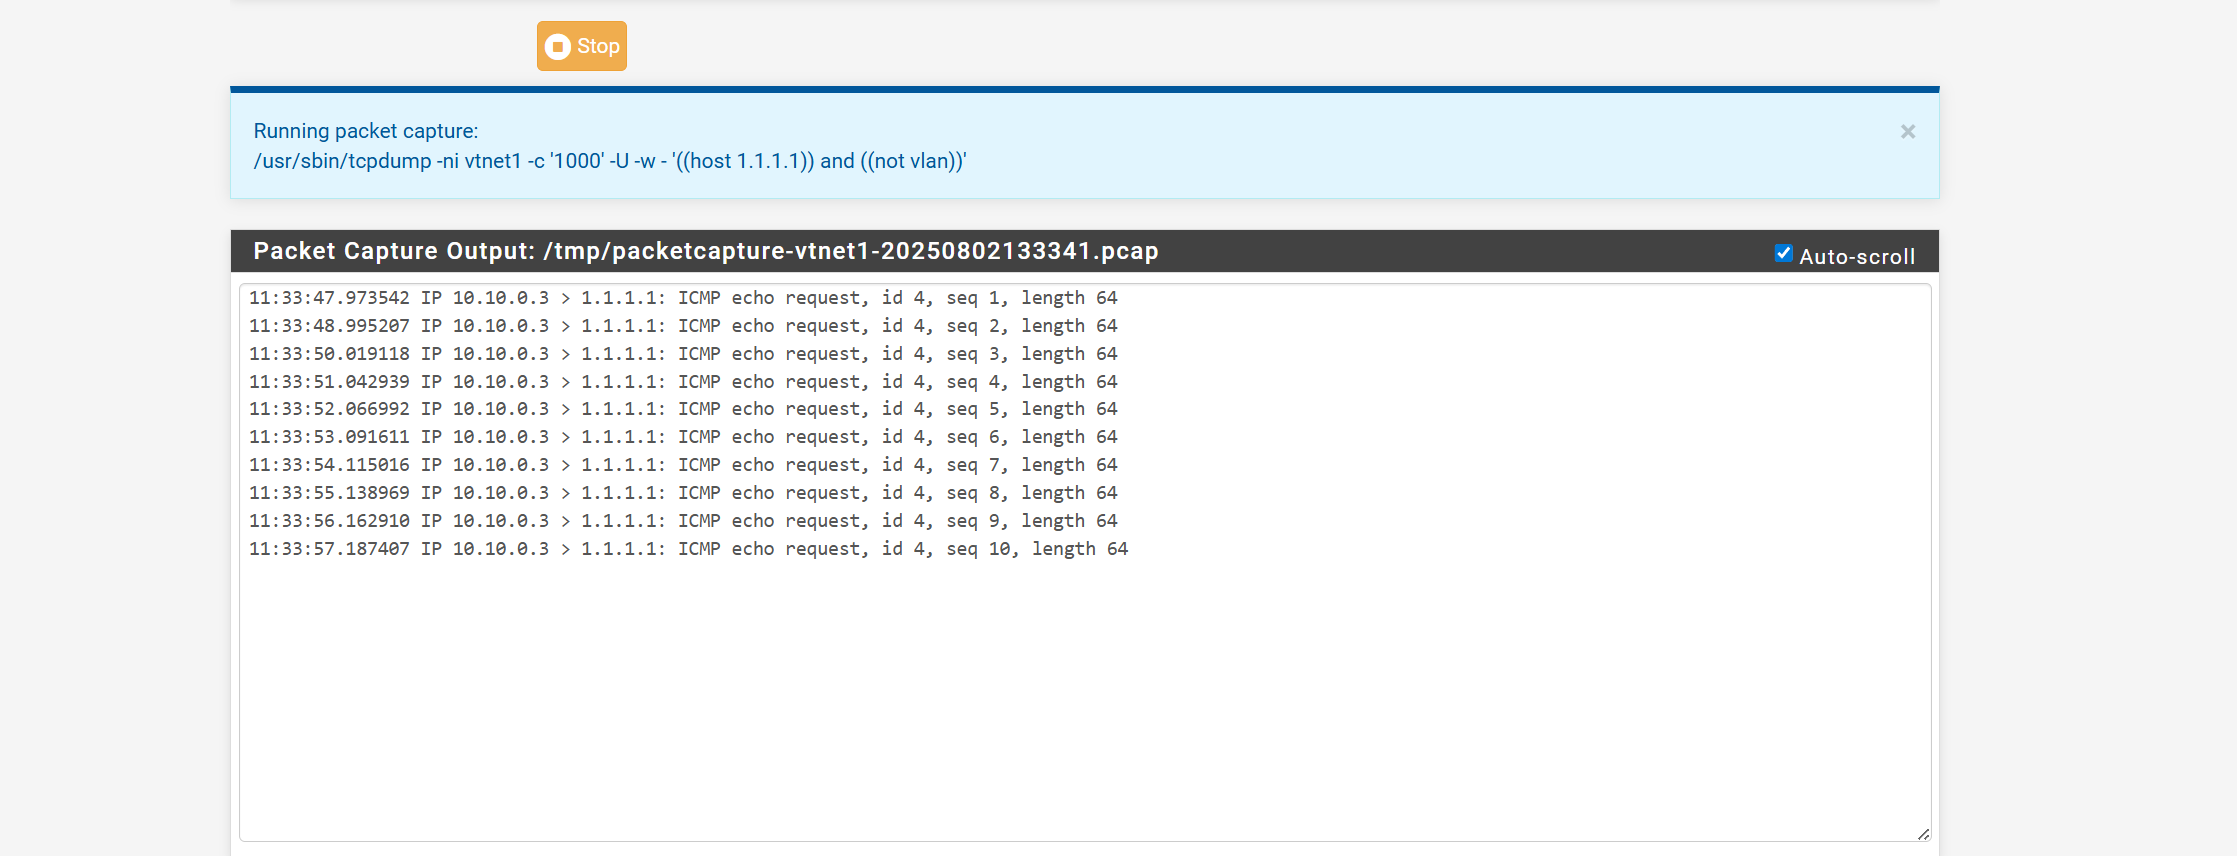
Task: Click the packet line with seq 7
Action: [683, 465]
